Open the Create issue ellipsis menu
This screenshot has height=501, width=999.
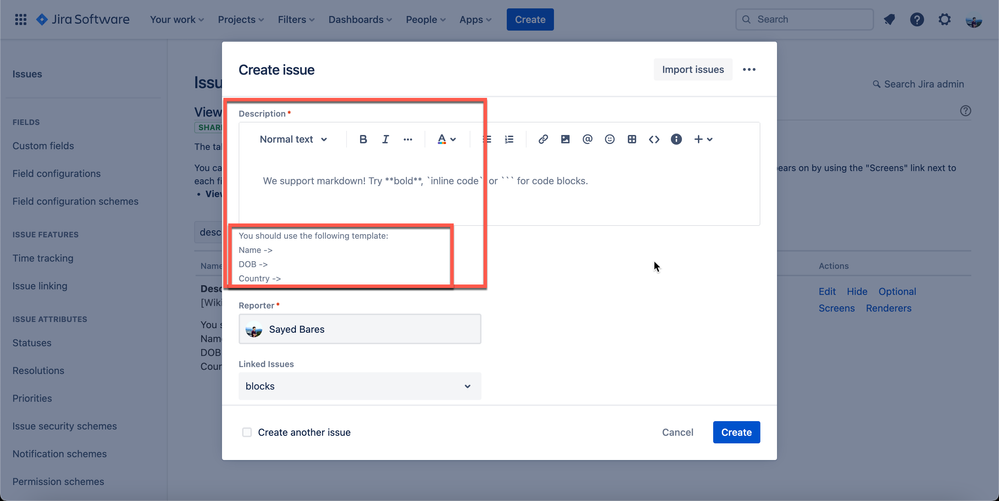tap(749, 69)
